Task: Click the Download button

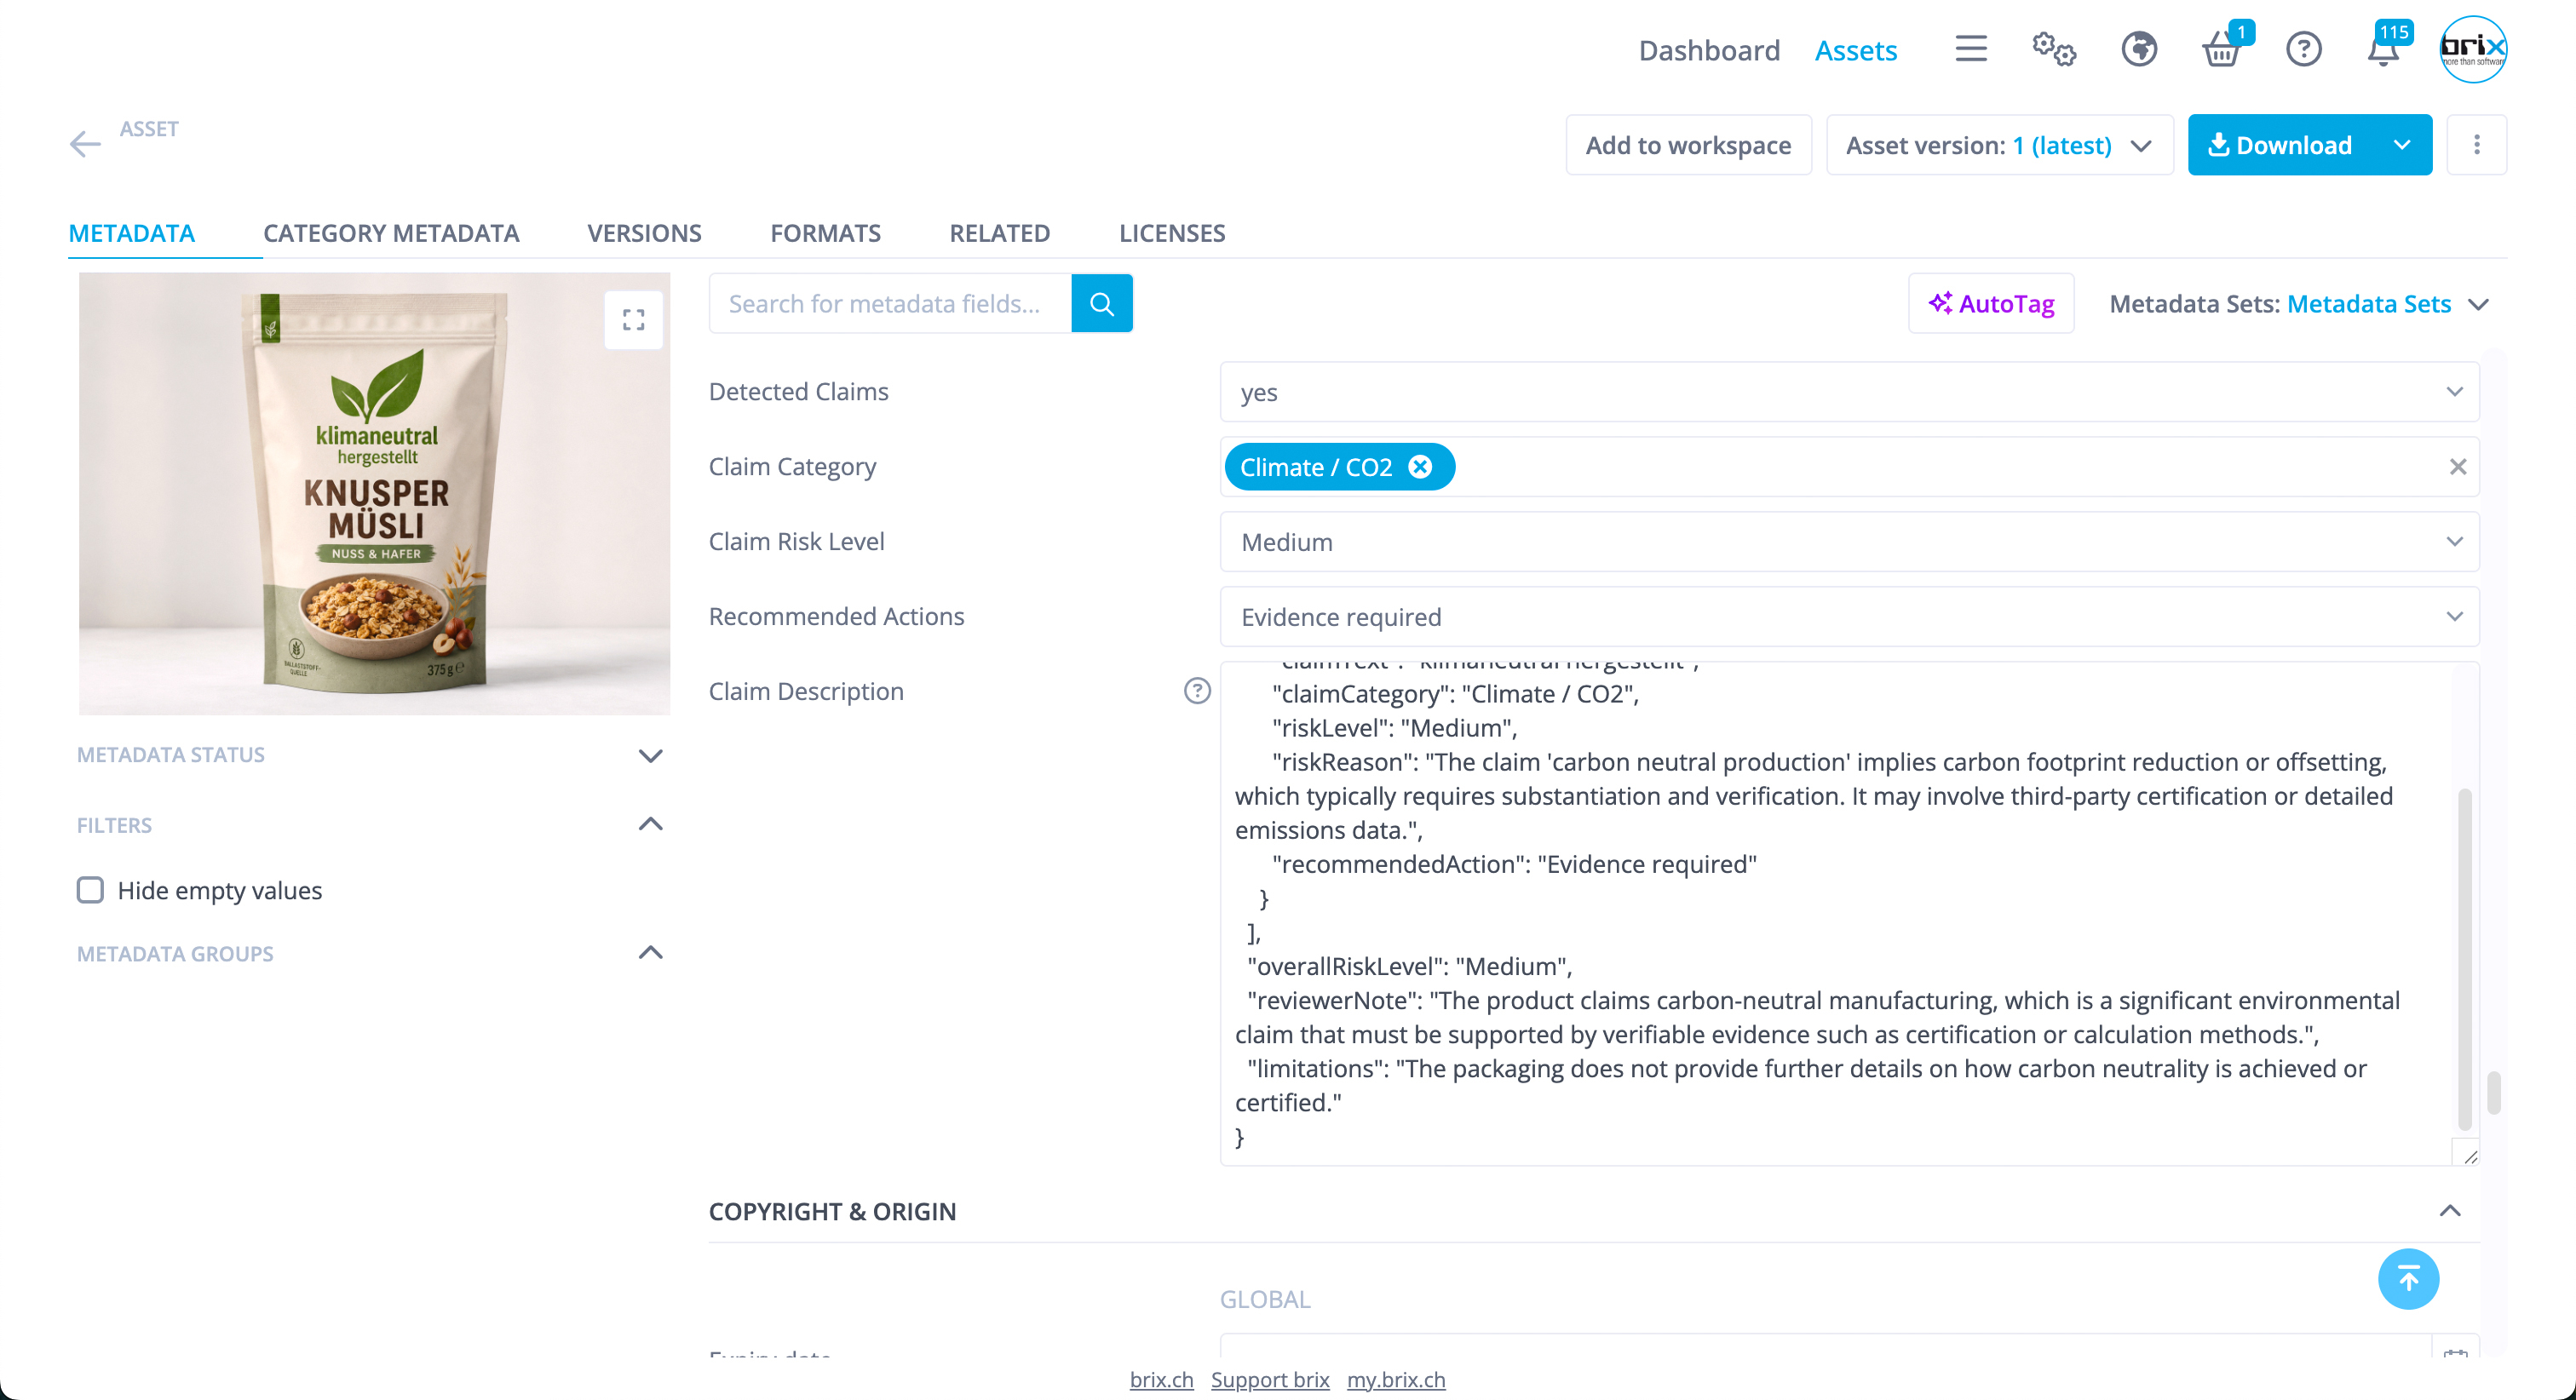Action: pos(2280,145)
